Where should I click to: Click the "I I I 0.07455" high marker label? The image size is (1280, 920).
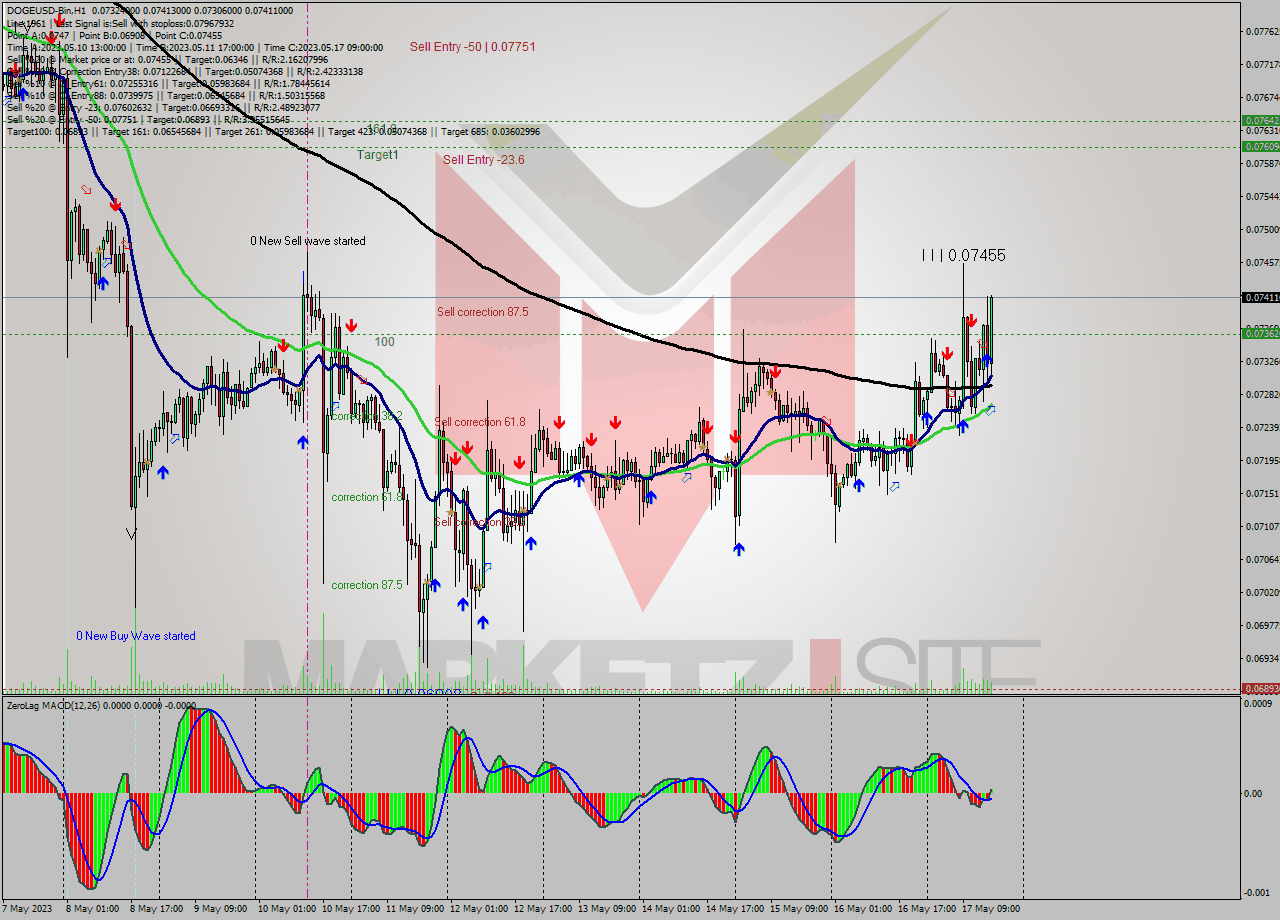coord(964,256)
